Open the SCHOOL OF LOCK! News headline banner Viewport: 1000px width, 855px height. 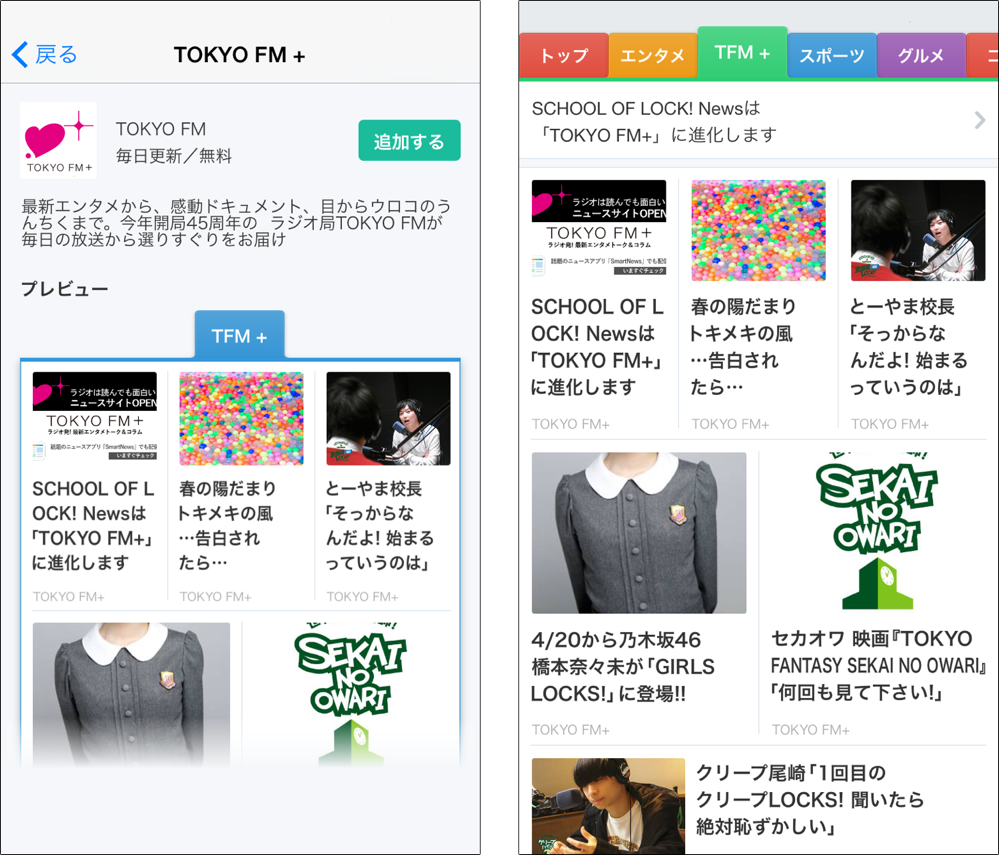[759, 121]
